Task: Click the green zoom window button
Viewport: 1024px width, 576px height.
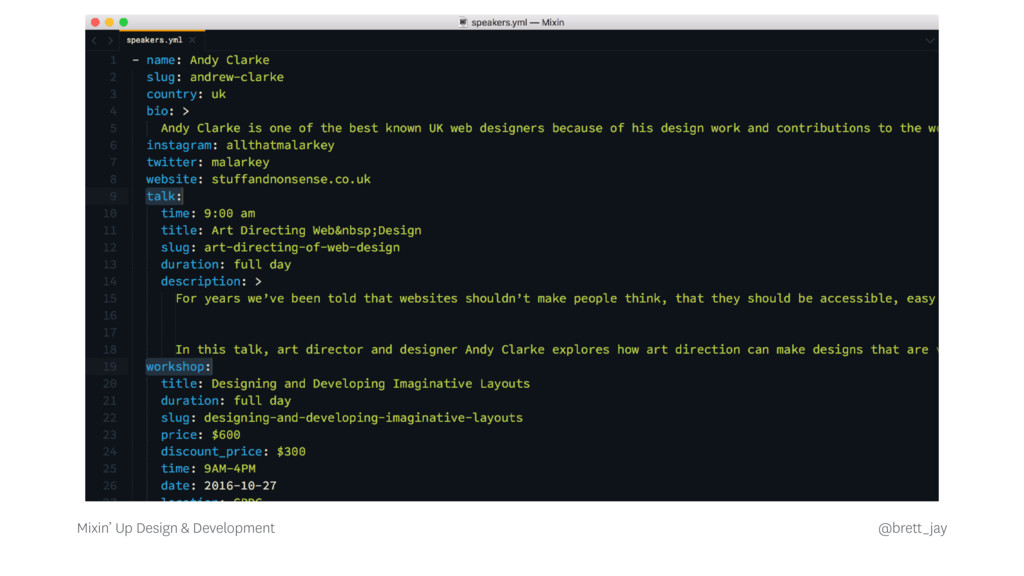Action: tap(124, 22)
